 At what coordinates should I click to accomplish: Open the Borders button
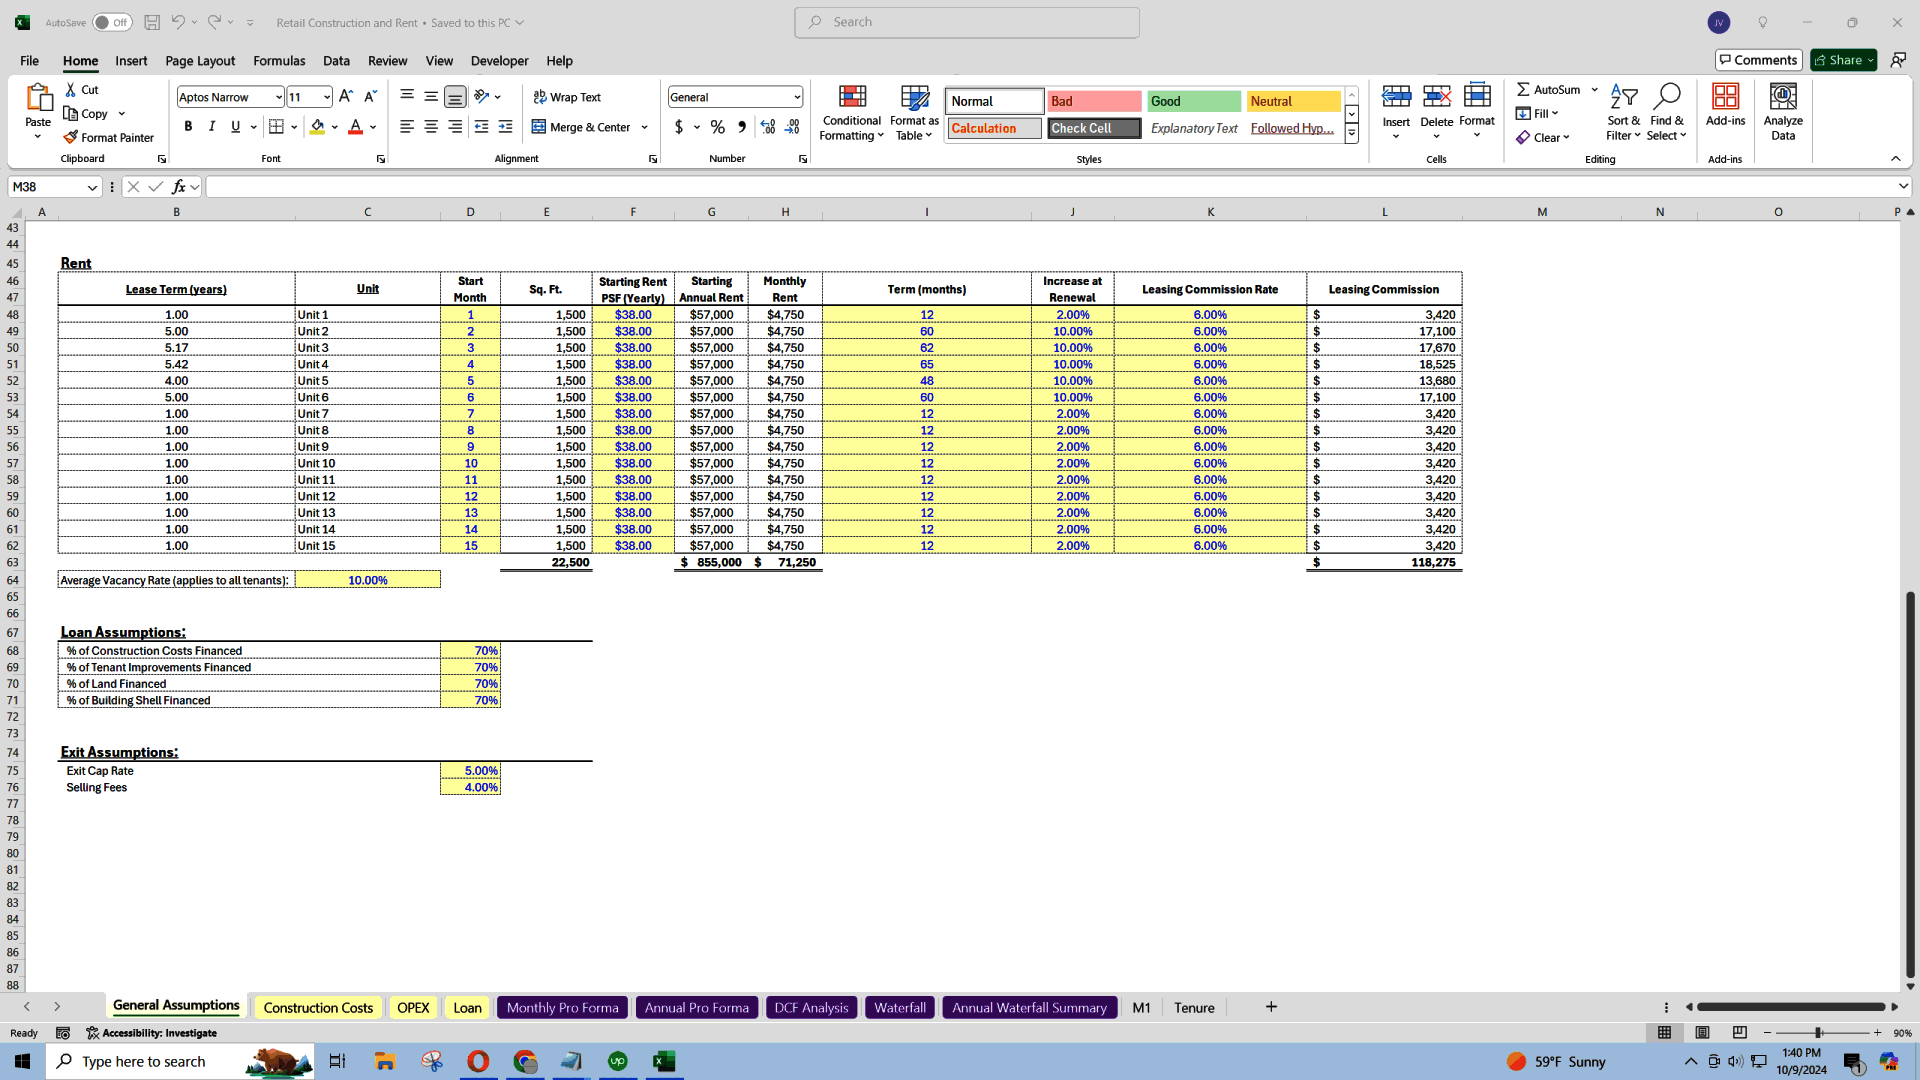[x=277, y=127]
